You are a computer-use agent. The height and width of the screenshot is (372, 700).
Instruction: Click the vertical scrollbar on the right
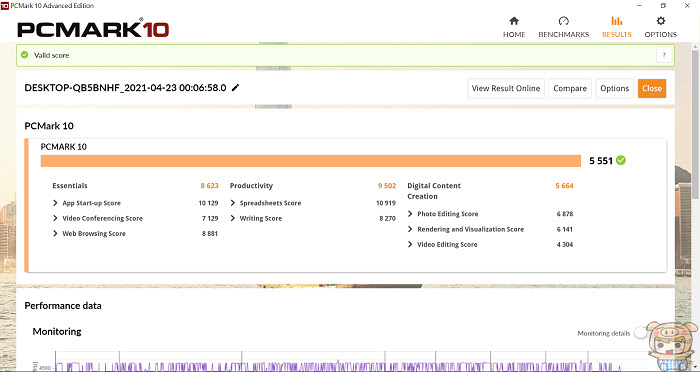(x=696, y=121)
